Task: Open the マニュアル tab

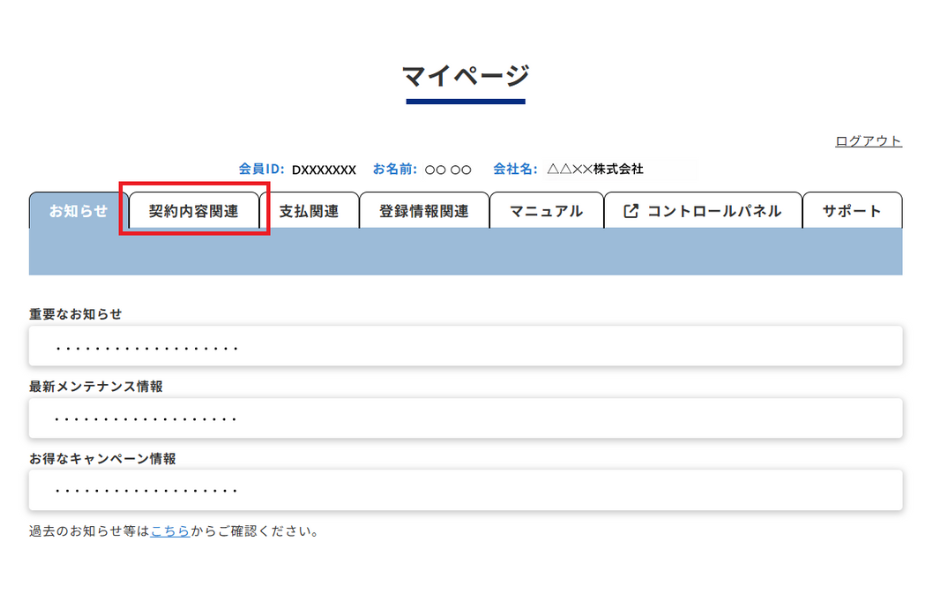Action: [x=546, y=211]
